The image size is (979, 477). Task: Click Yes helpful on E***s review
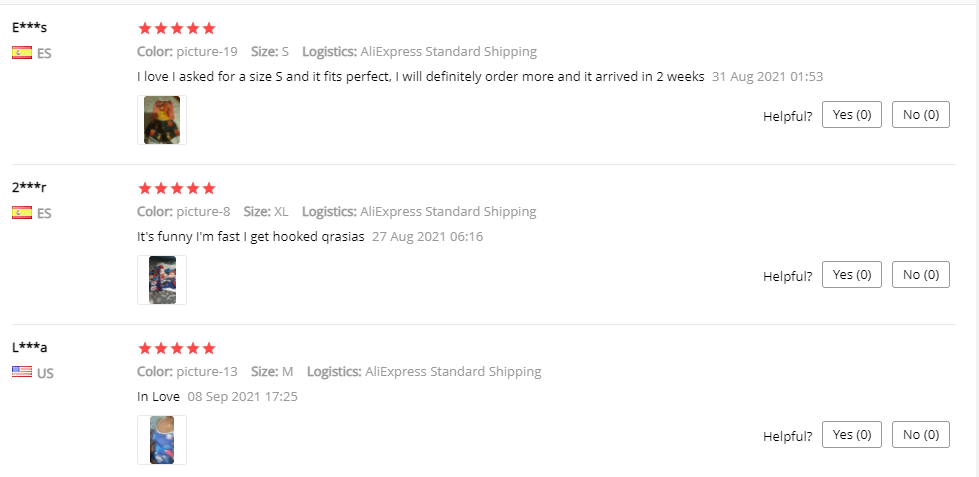click(851, 115)
